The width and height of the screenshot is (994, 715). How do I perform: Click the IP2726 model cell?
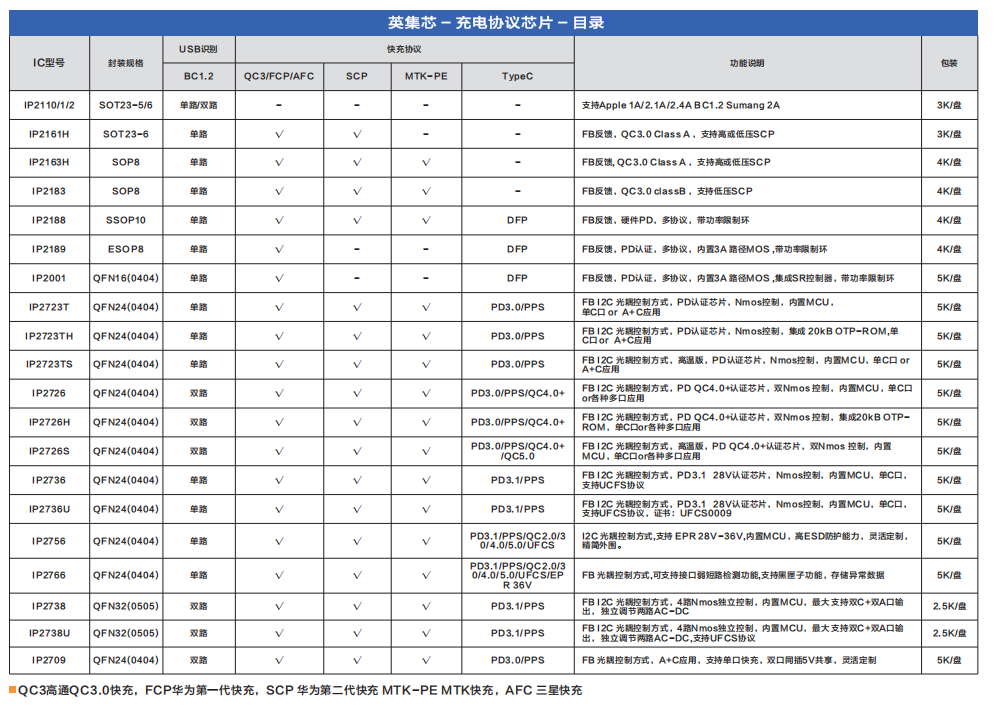[x=49, y=393]
